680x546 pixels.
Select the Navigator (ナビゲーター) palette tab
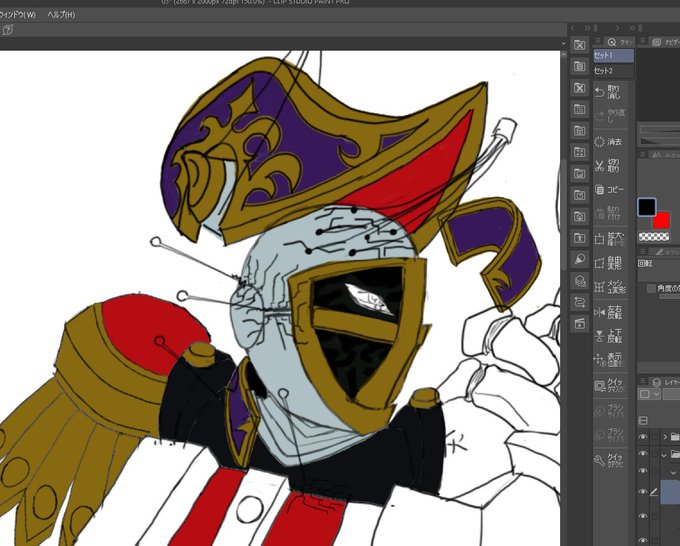tap(665, 42)
